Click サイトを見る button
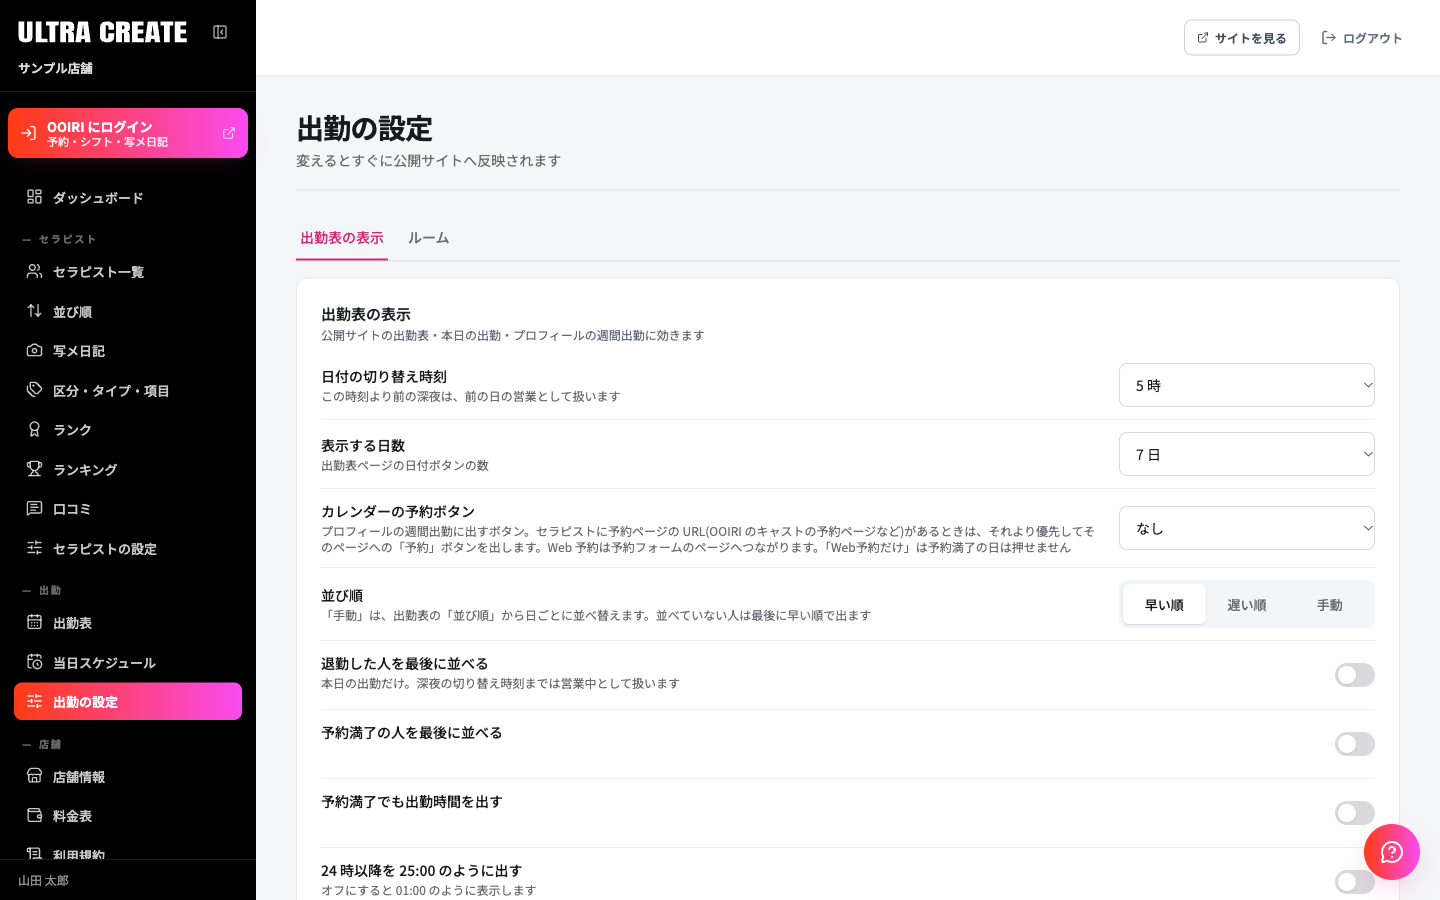 1242,38
